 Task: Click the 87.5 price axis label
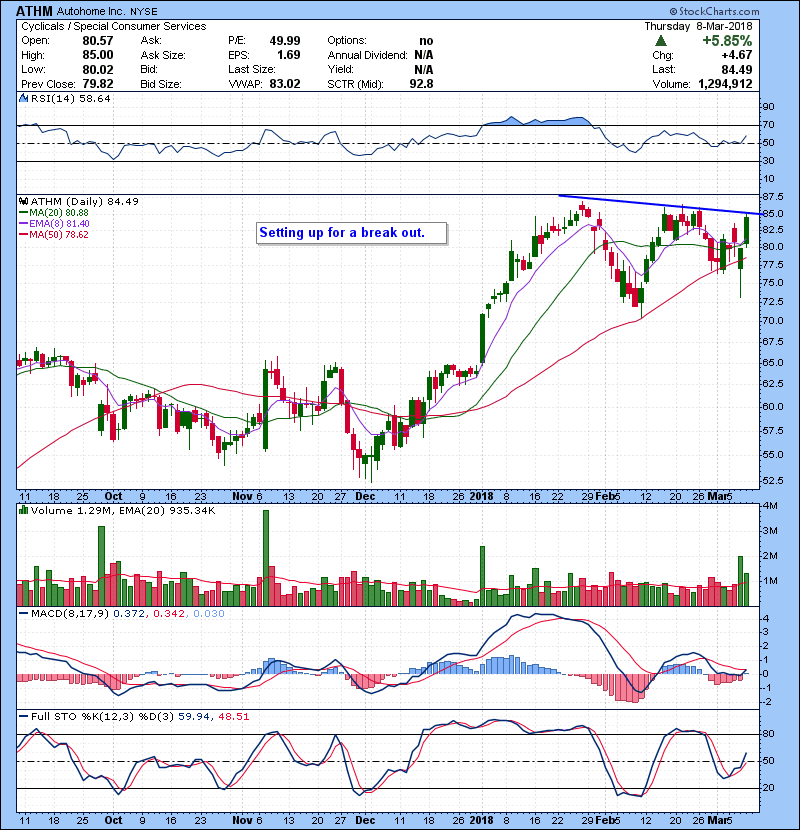point(772,197)
